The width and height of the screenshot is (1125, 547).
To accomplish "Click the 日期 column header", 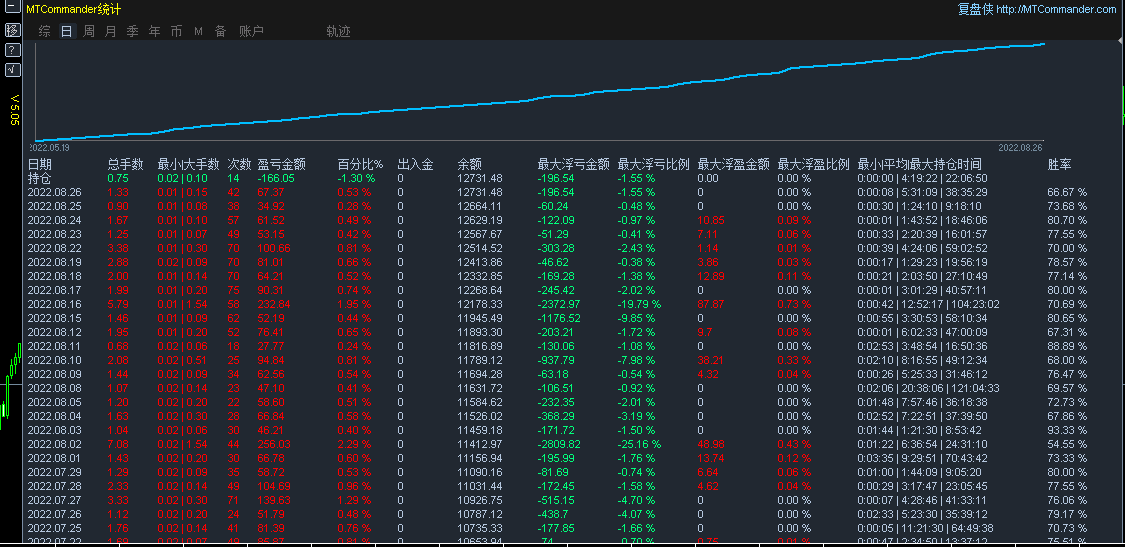I will pyautogui.click(x=40, y=164).
